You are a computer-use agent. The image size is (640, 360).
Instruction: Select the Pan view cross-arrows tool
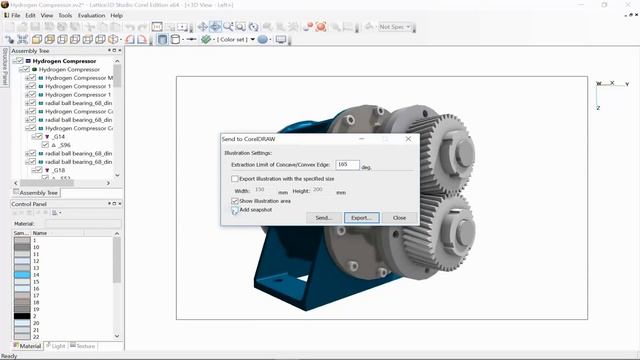pyautogui.click(x=202, y=27)
